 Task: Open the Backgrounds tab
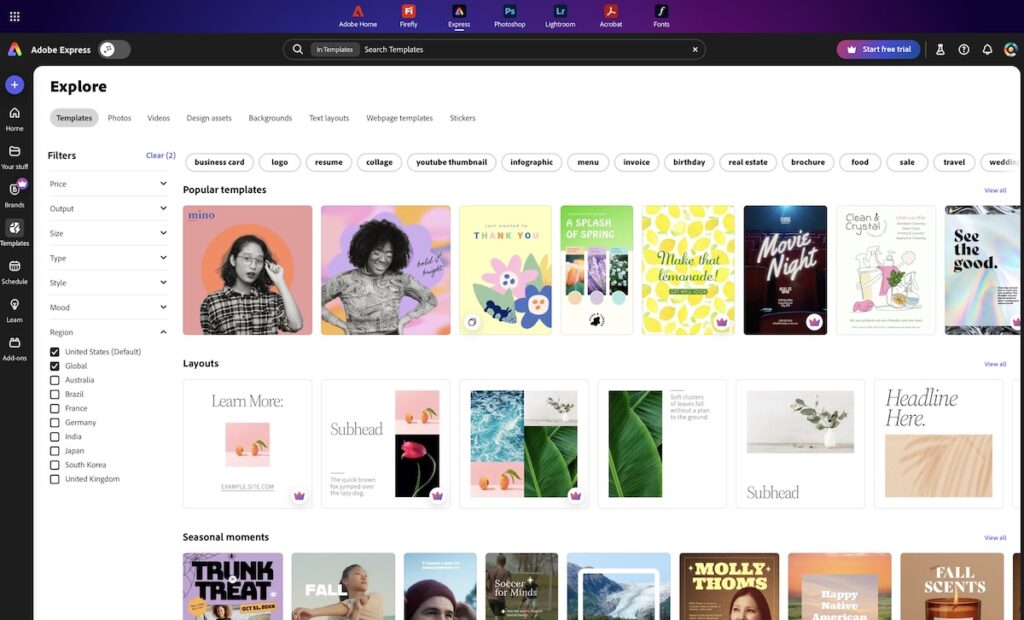270,117
